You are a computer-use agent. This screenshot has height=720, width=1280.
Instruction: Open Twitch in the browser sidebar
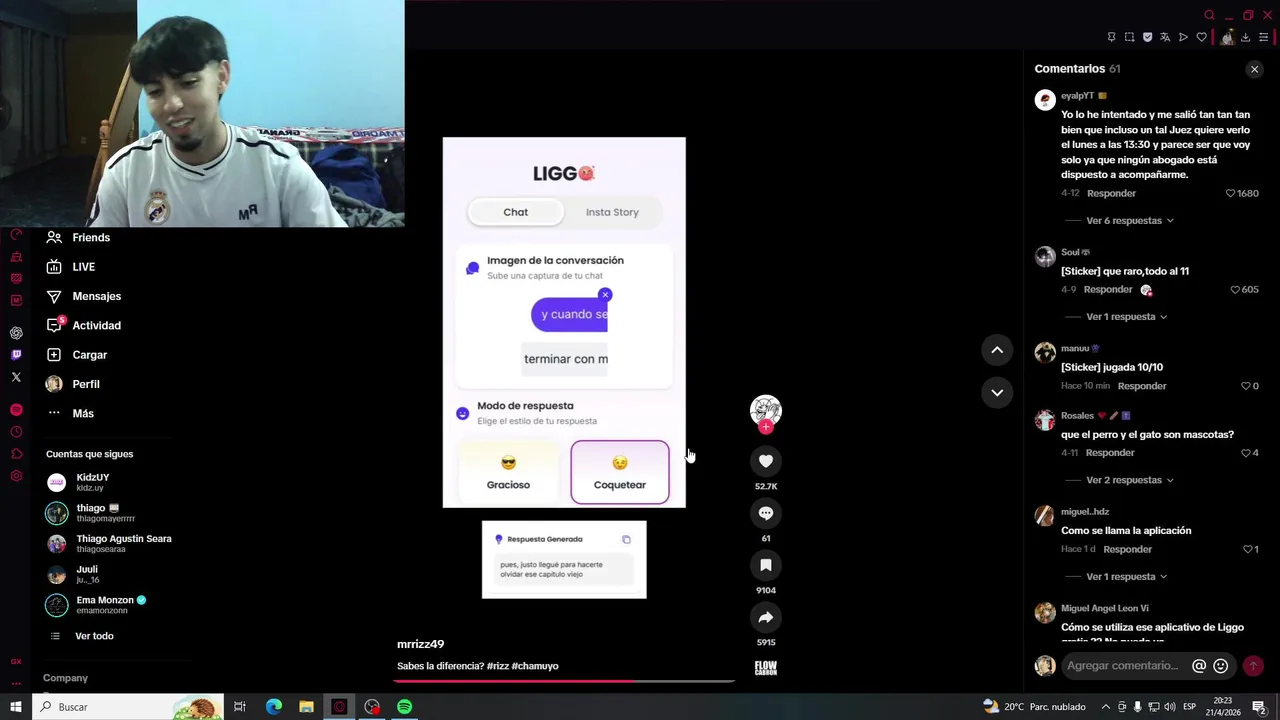click(16, 355)
